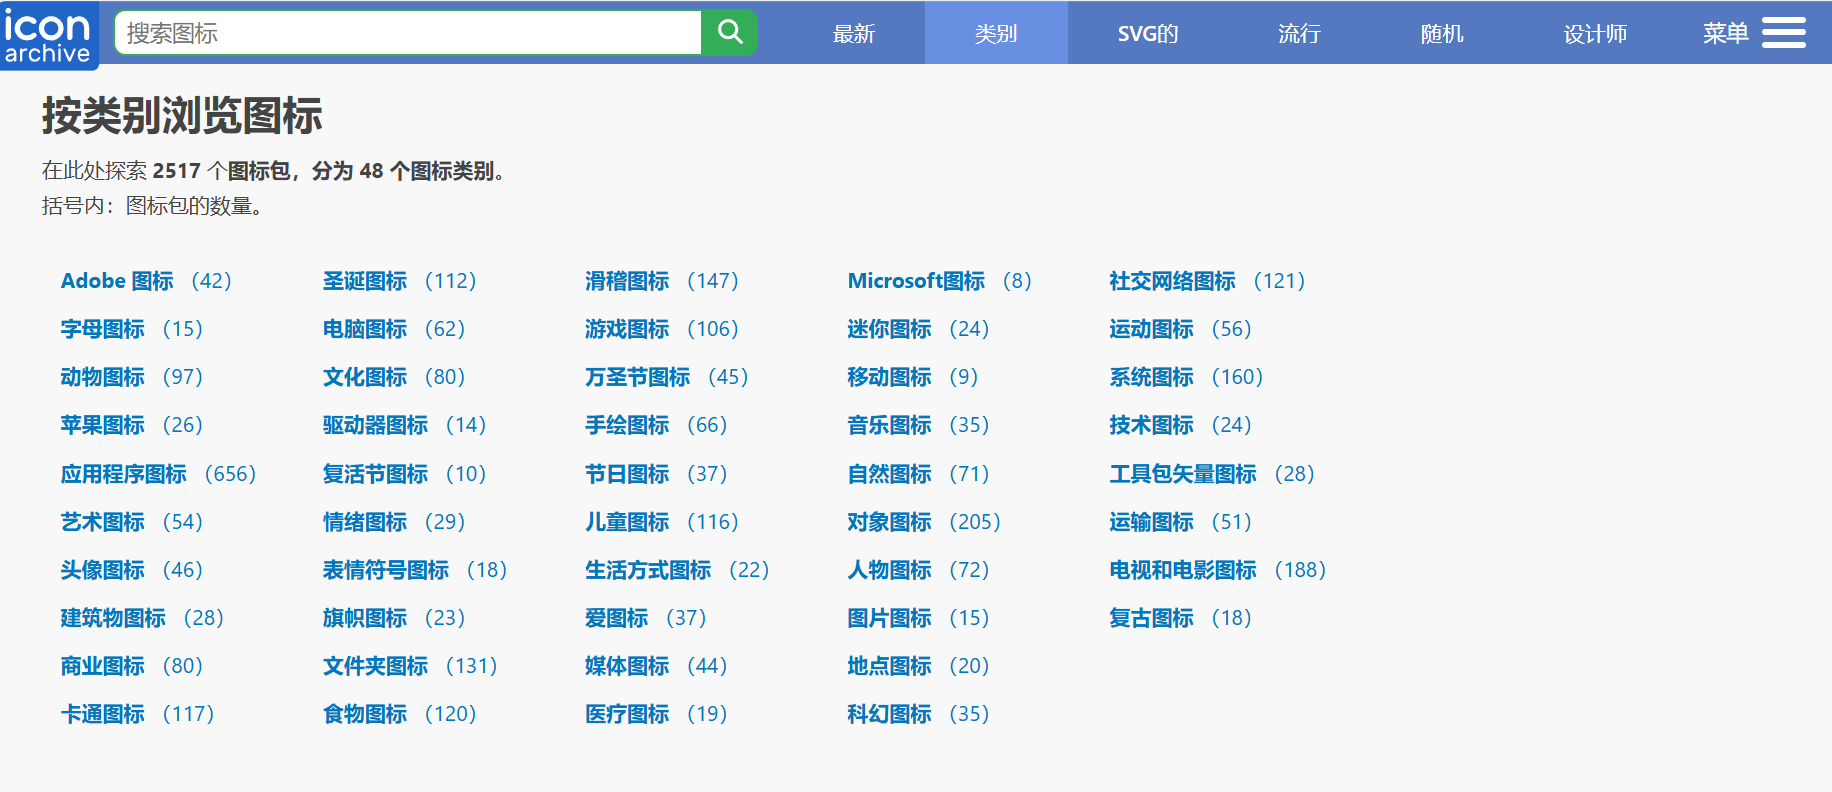Select the 类别 tab
The image size is (1832, 792).
pos(996,33)
